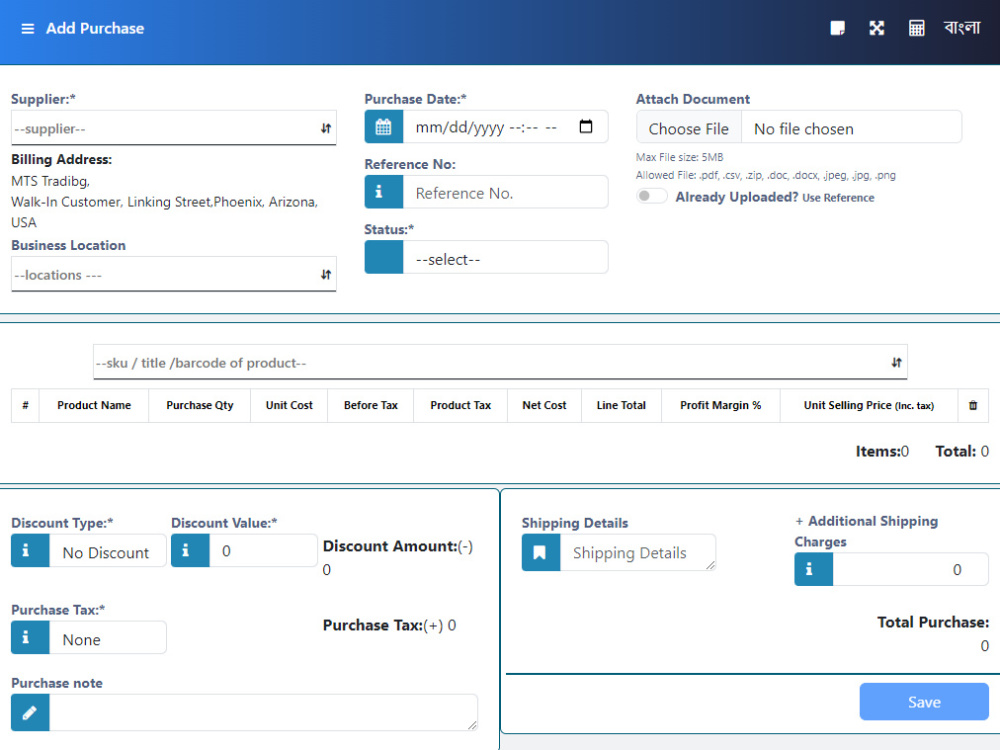Click the Unit Selling Price column header
This screenshot has width=1000, height=750.
pos(869,405)
